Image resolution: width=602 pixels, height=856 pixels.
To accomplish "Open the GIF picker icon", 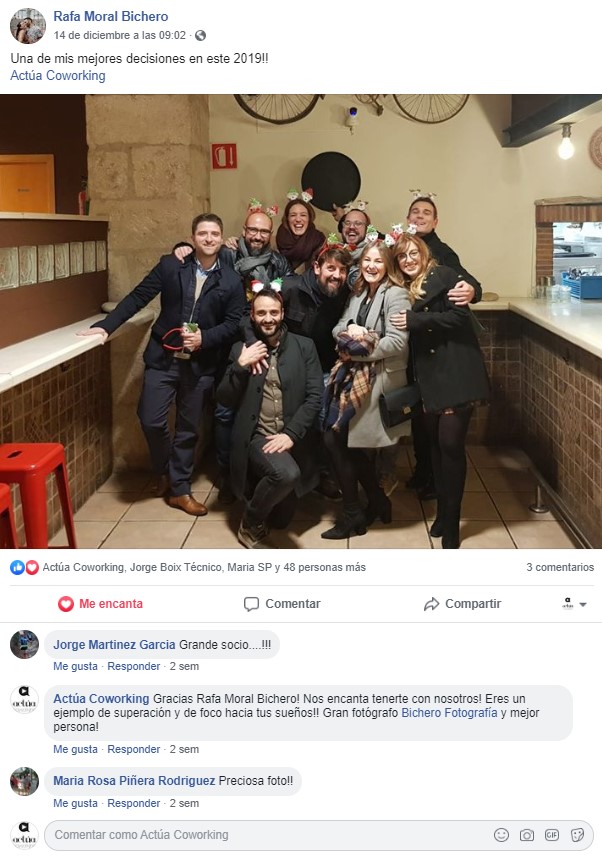I will (x=552, y=835).
